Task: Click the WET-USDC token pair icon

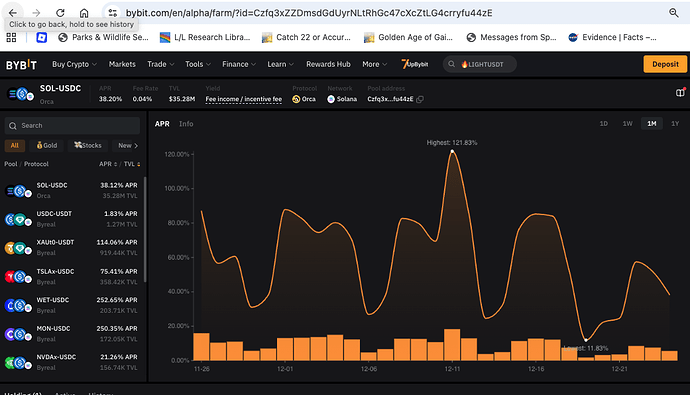Action: [18, 306]
